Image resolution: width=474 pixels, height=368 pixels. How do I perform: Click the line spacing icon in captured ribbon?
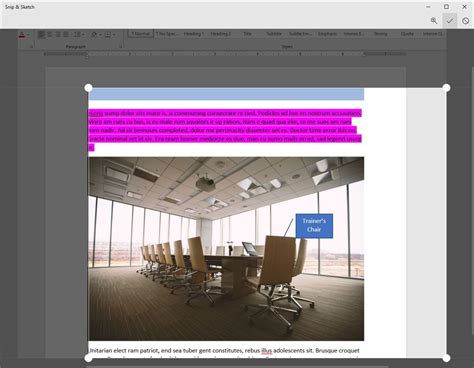(77, 34)
